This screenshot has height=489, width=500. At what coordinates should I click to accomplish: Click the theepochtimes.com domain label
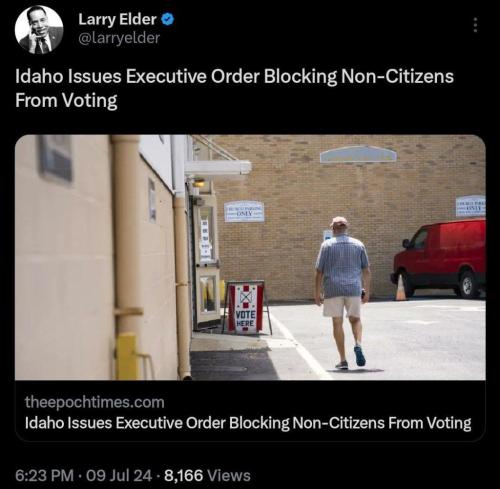(94, 402)
